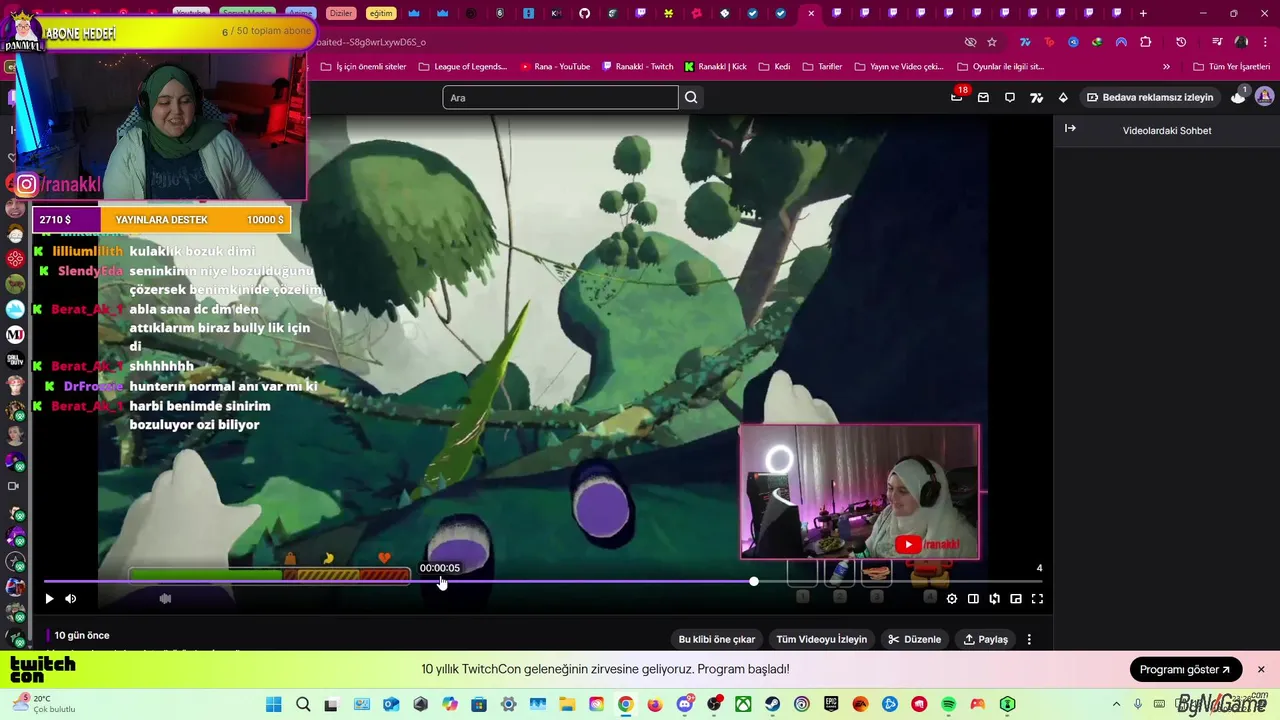The height and width of the screenshot is (720, 1280).
Task: Open a new browser tab with plus
Action: (x=1143, y=13)
